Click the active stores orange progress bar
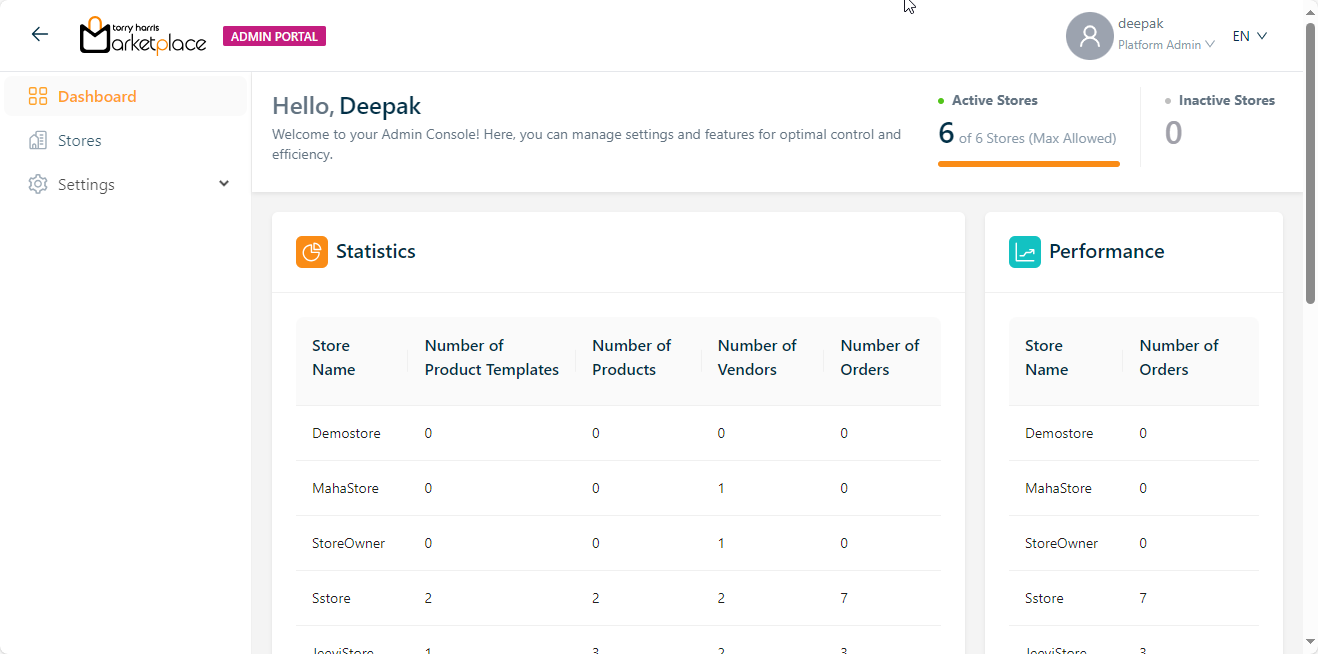Image resolution: width=1318 pixels, height=654 pixels. (1028, 164)
